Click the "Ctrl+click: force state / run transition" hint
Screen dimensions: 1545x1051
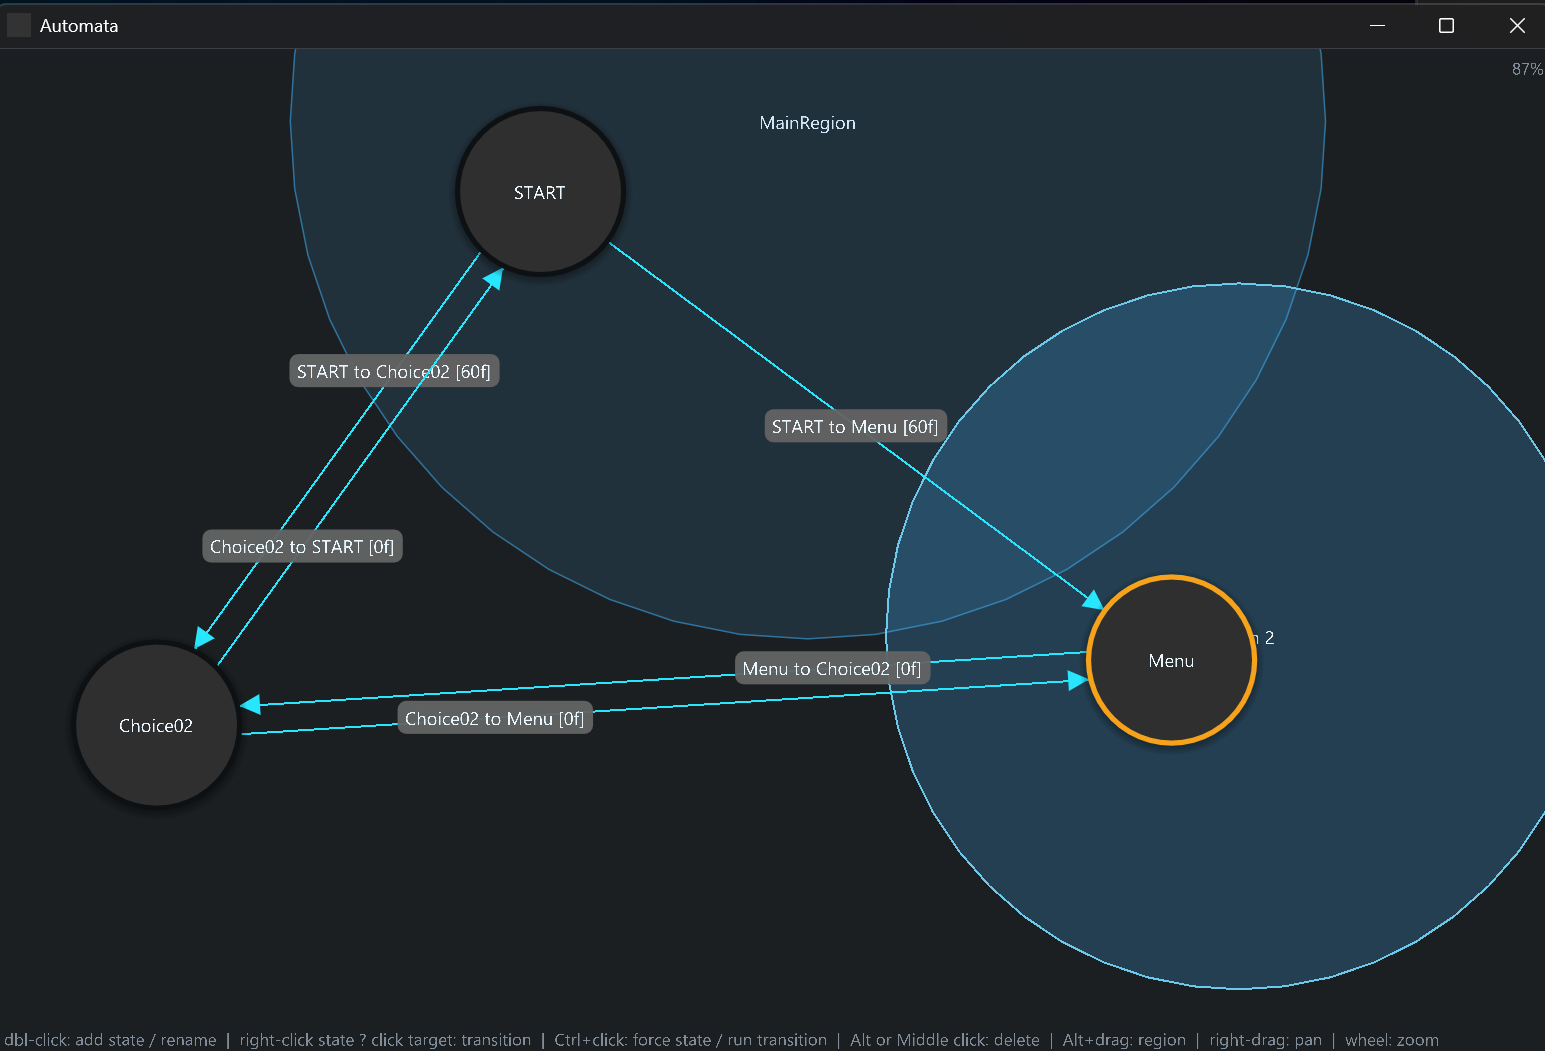pyautogui.click(x=690, y=1040)
